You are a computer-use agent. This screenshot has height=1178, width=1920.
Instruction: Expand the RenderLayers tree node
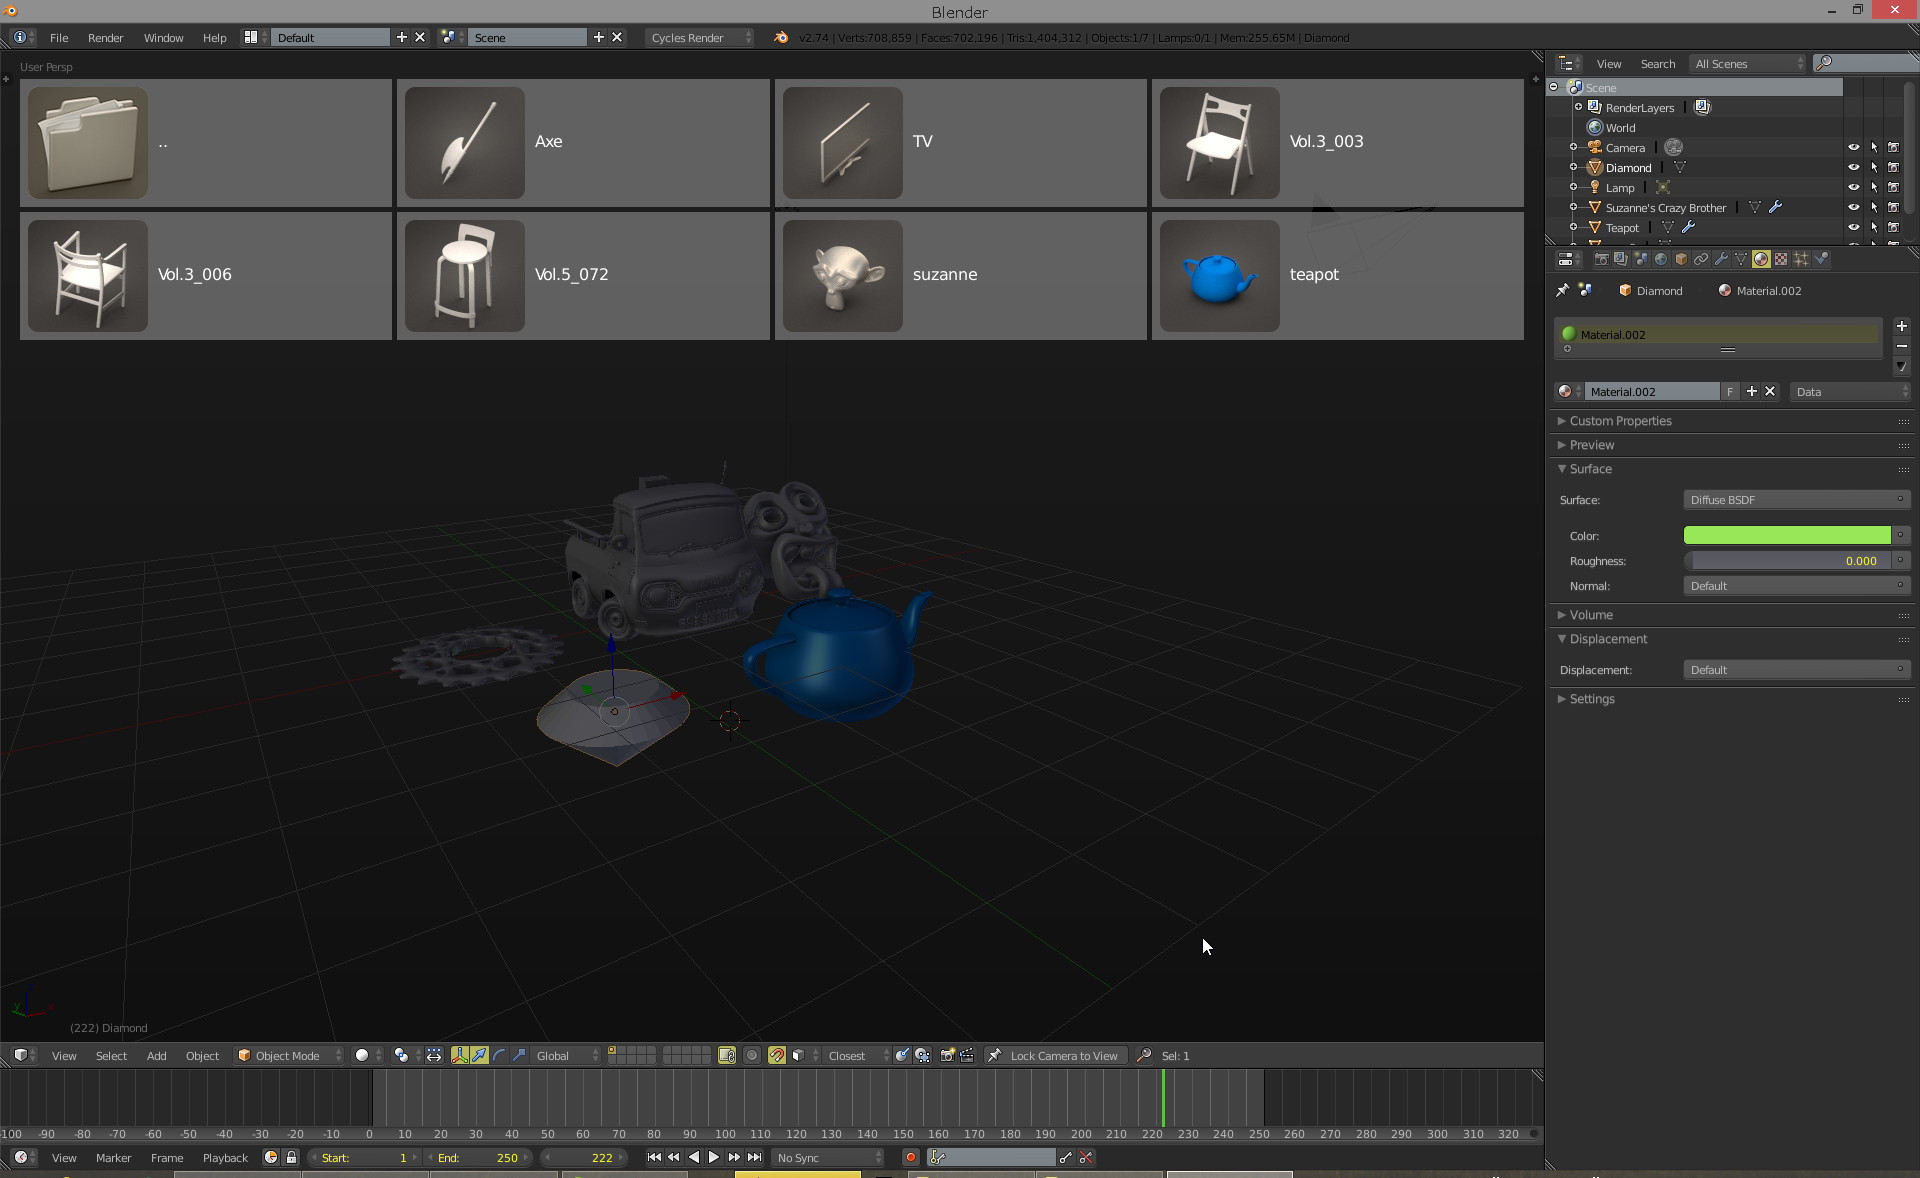coord(1578,107)
